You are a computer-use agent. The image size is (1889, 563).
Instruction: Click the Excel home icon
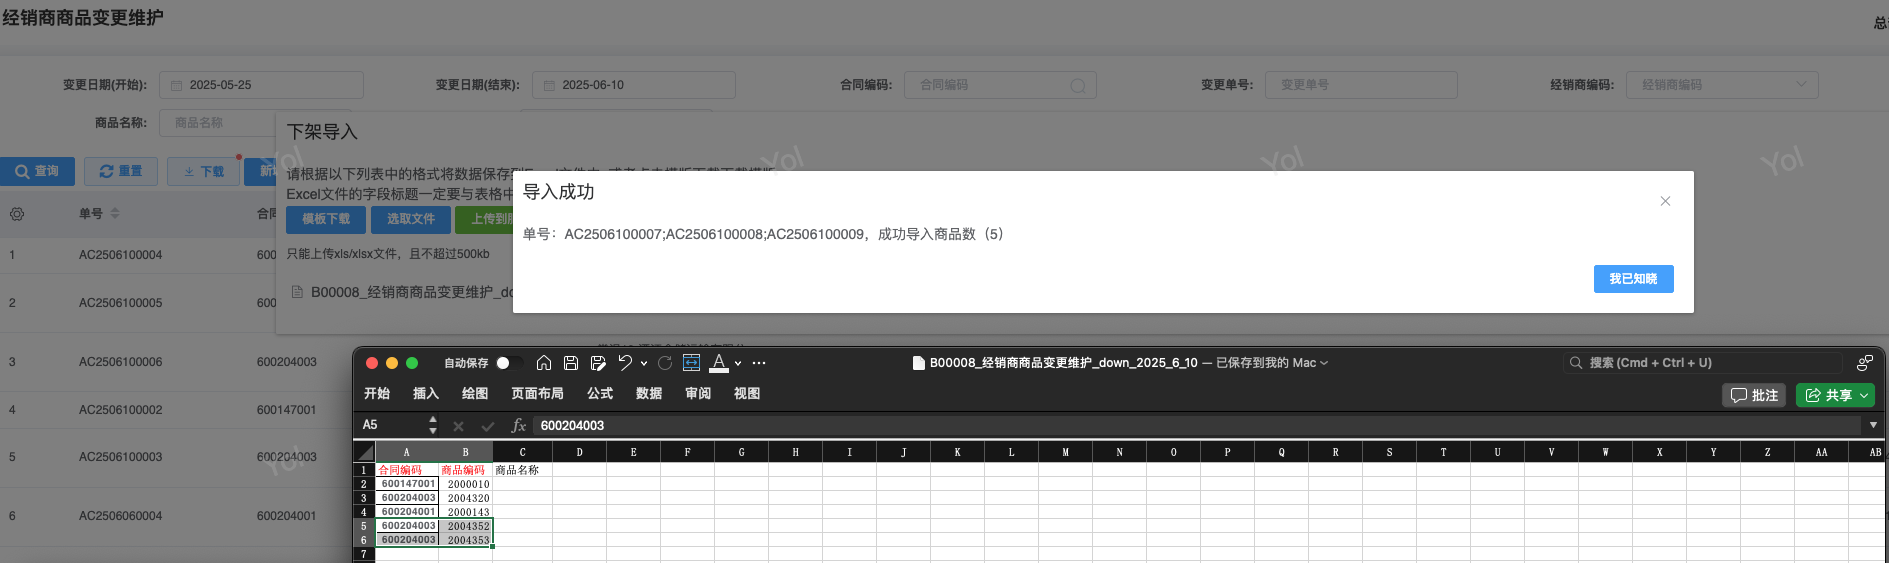click(x=544, y=363)
